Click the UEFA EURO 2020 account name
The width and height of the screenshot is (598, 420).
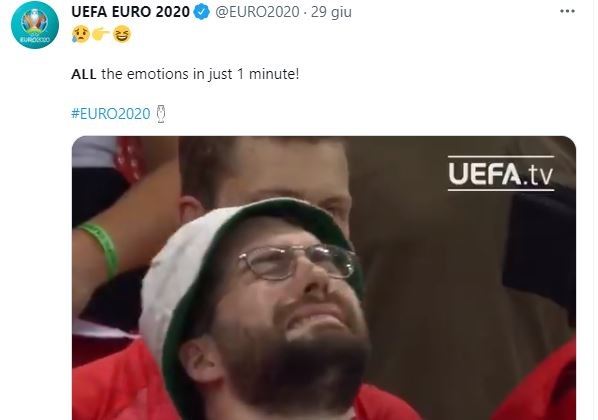pyautogui.click(x=130, y=12)
